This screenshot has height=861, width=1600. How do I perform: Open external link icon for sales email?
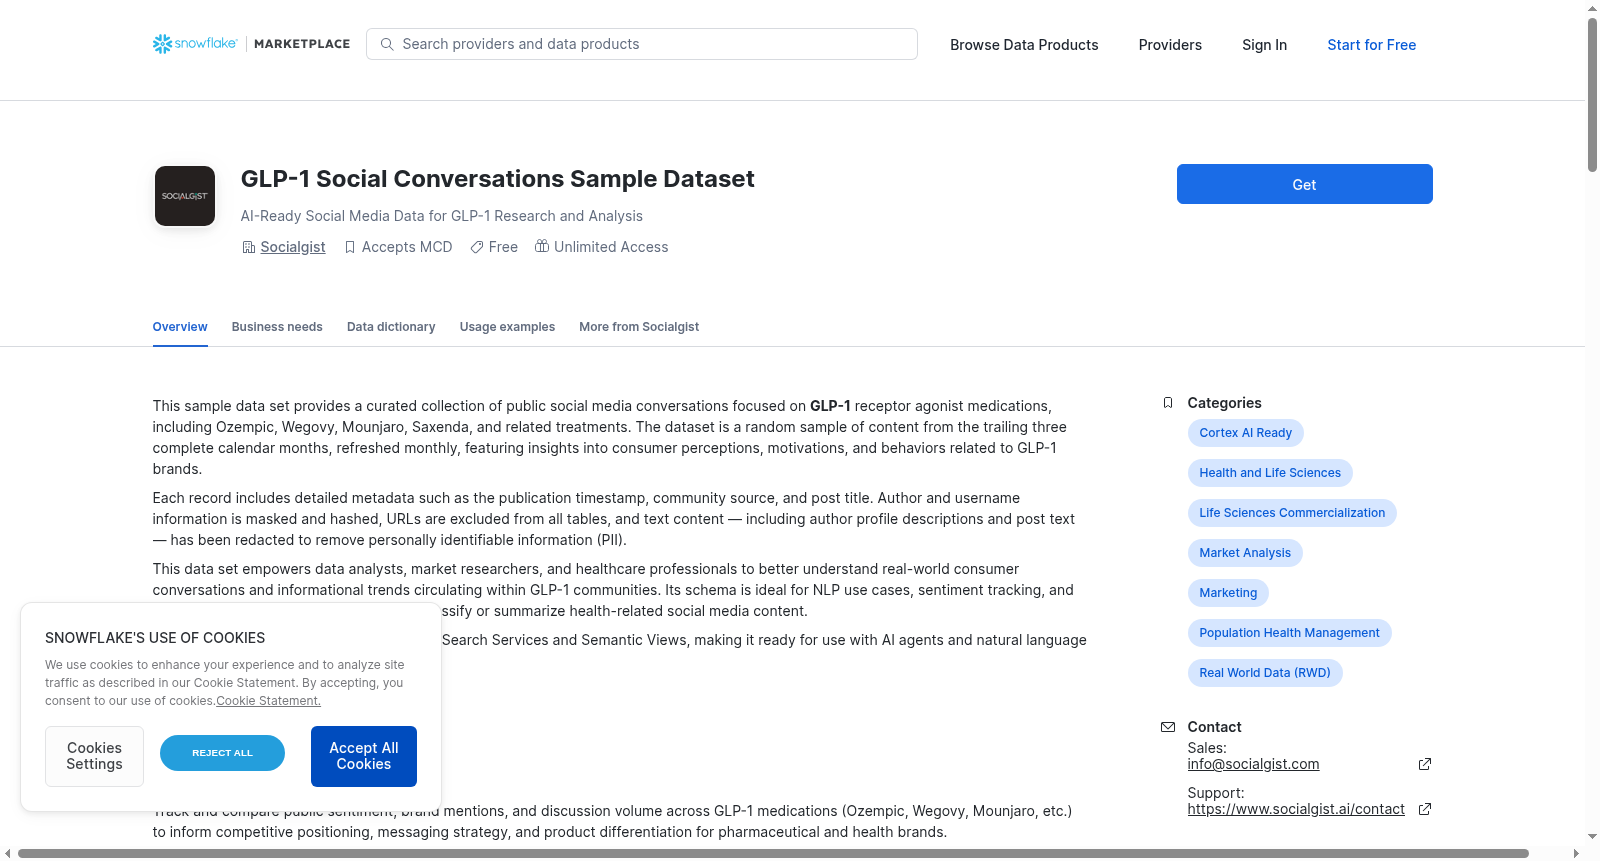tap(1425, 764)
